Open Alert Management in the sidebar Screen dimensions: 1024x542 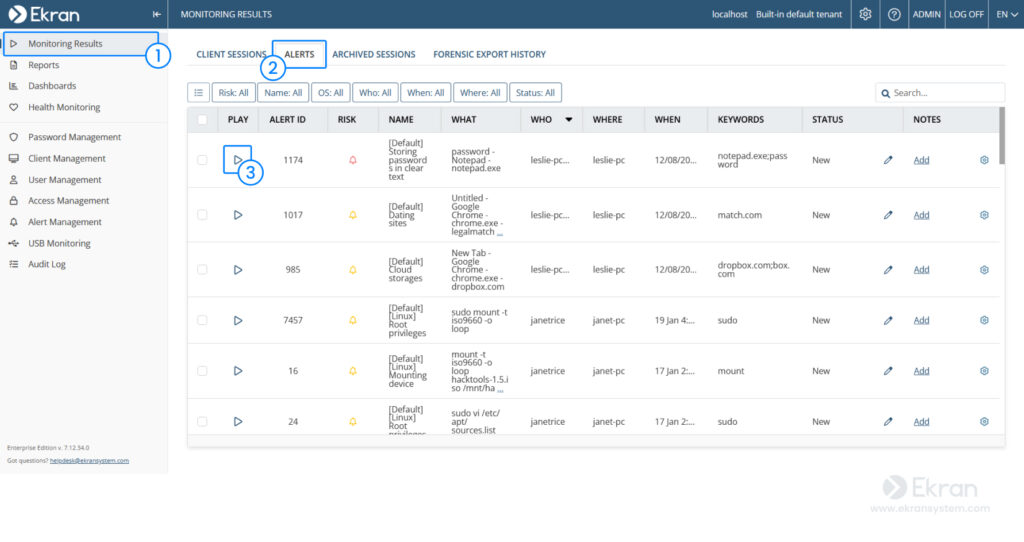point(65,222)
